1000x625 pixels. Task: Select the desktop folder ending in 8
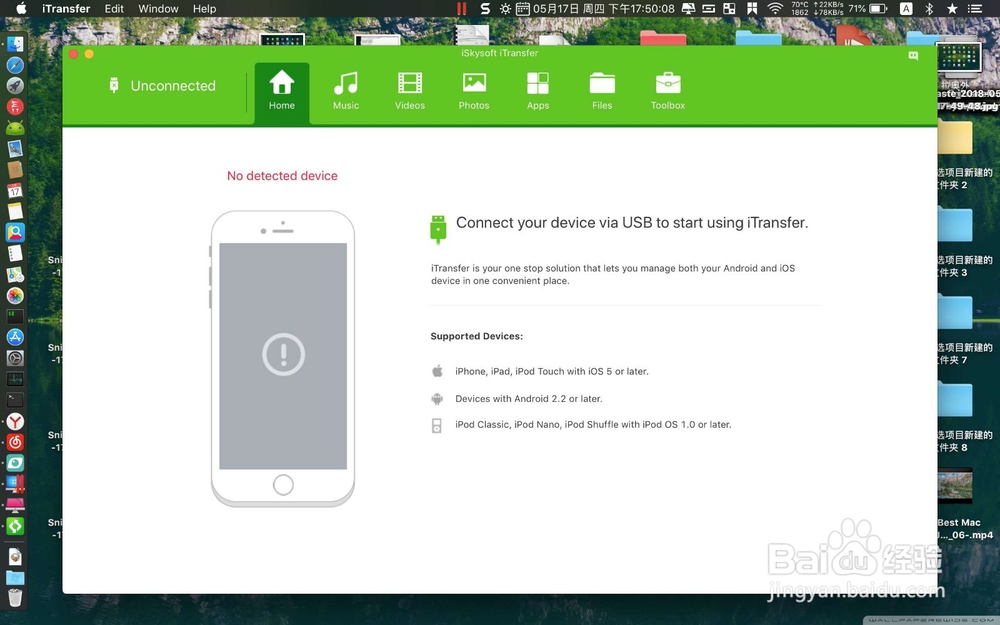coord(964,416)
